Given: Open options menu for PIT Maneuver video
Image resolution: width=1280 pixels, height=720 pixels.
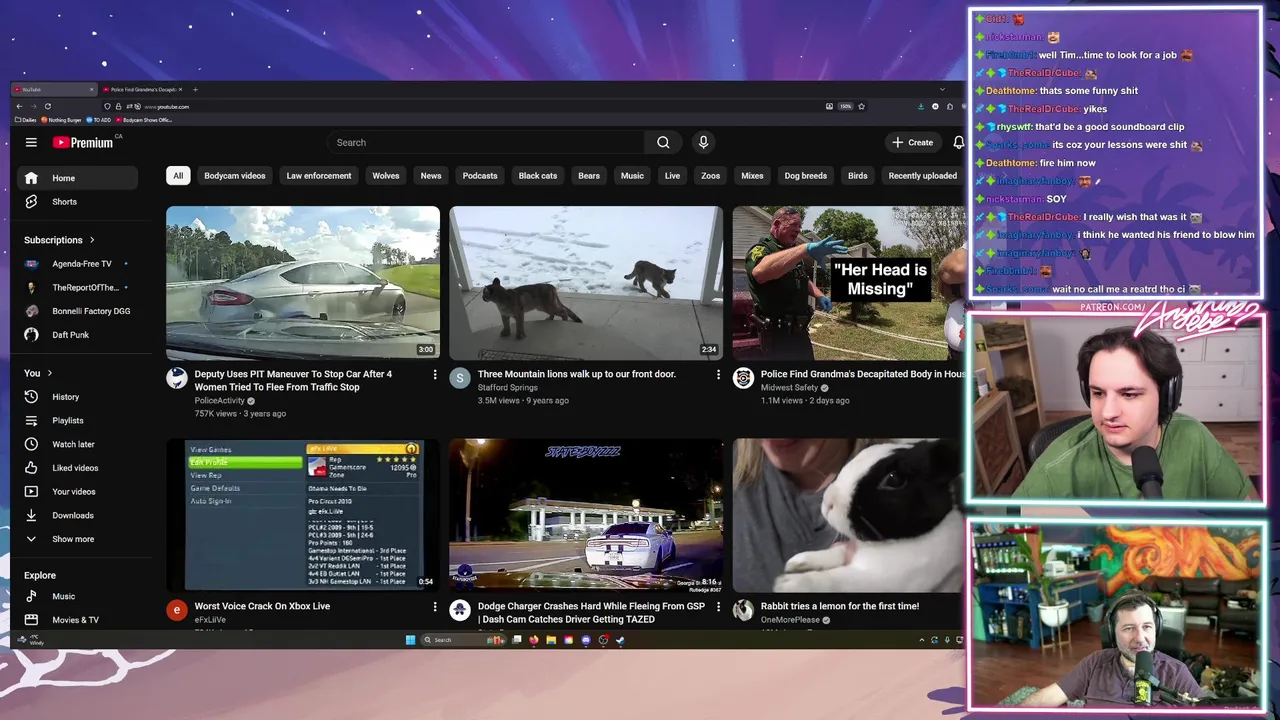Looking at the screenshot, I should [x=434, y=374].
